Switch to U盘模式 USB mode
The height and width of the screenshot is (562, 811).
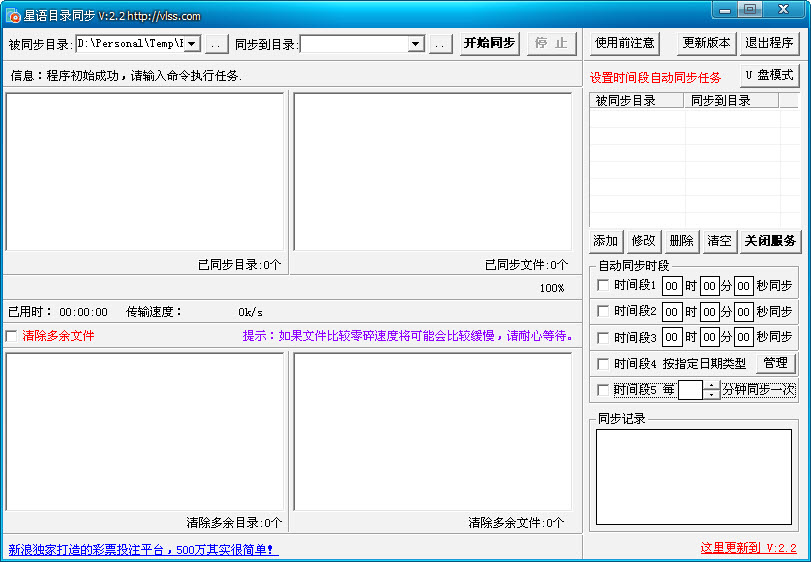[x=769, y=75]
